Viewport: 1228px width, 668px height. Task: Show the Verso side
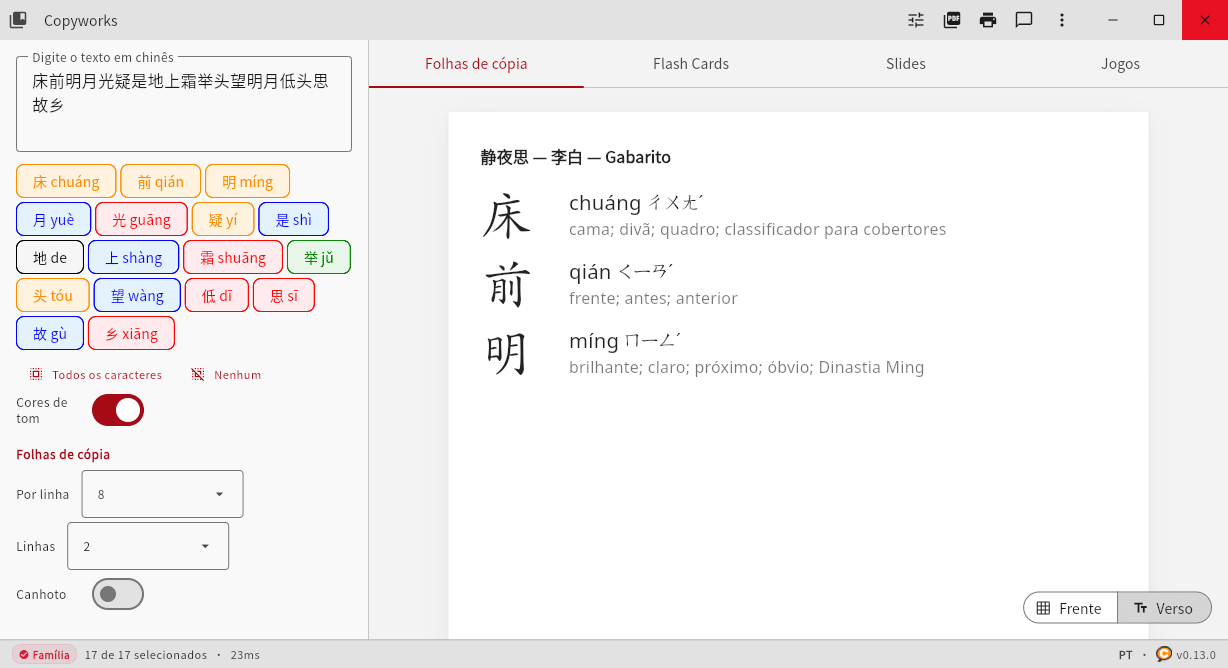[x=1164, y=608]
